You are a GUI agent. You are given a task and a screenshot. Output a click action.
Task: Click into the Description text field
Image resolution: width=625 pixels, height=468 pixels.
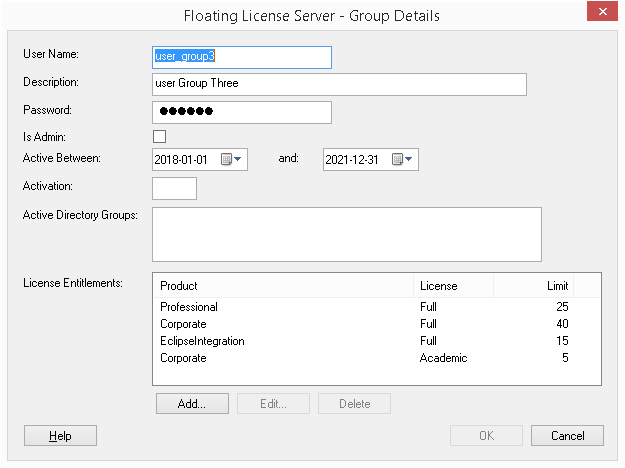[x=339, y=84]
